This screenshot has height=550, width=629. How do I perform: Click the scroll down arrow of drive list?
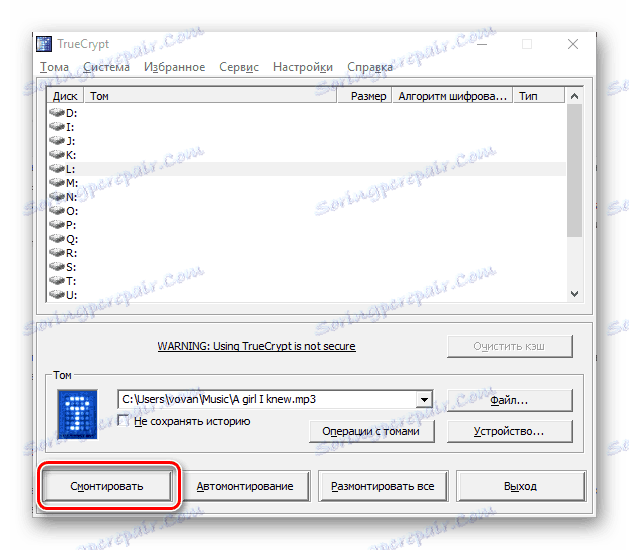click(574, 294)
